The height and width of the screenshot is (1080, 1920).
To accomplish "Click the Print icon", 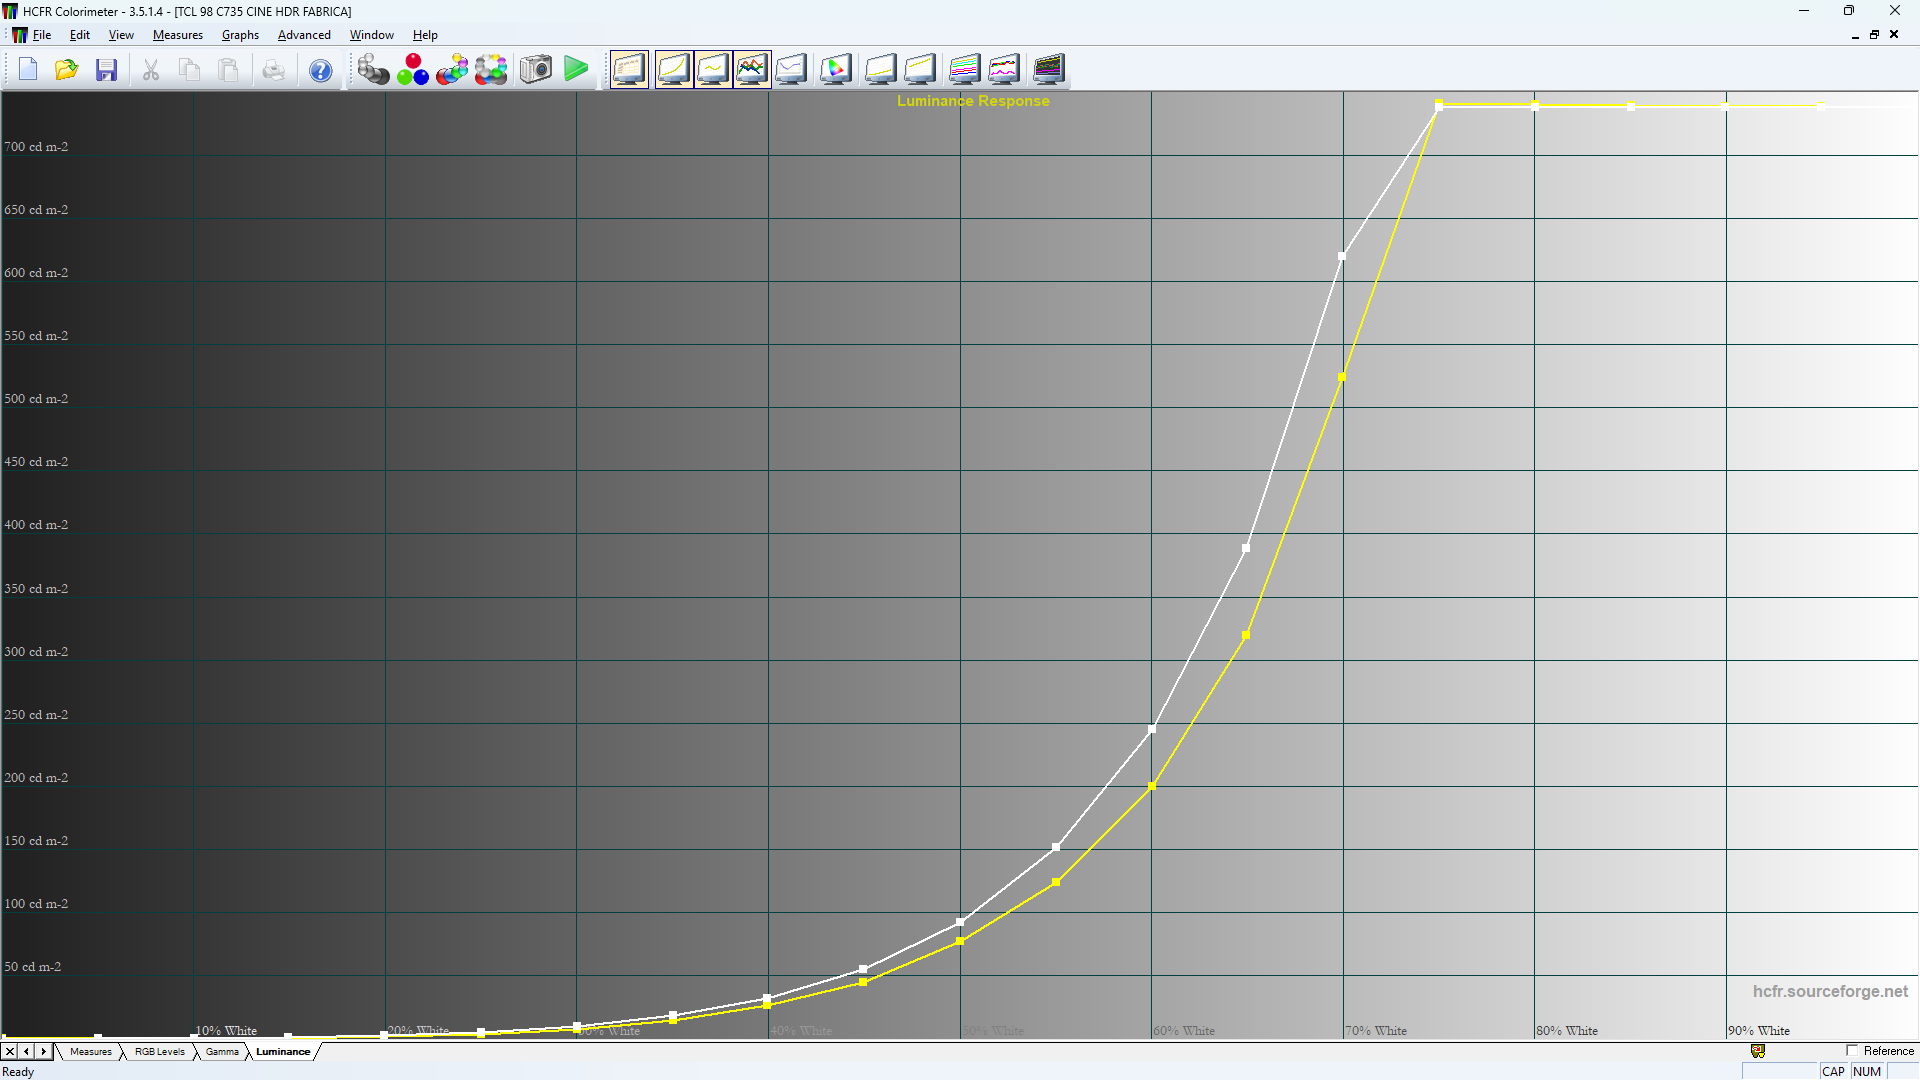I will coord(274,70).
